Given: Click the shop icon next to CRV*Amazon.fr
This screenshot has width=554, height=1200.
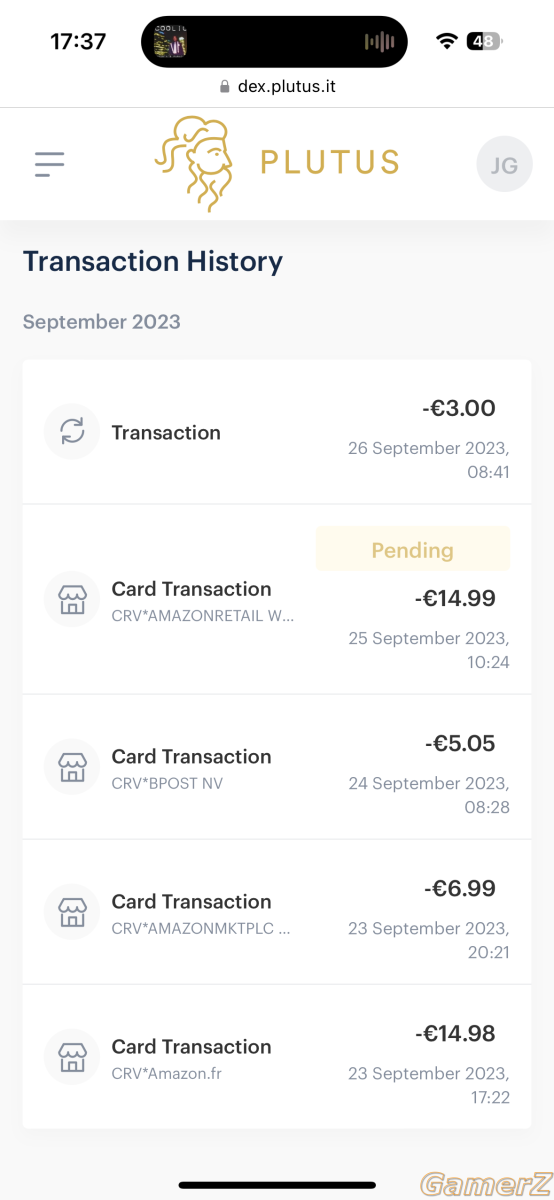Looking at the screenshot, I should click(x=72, y=1057).
